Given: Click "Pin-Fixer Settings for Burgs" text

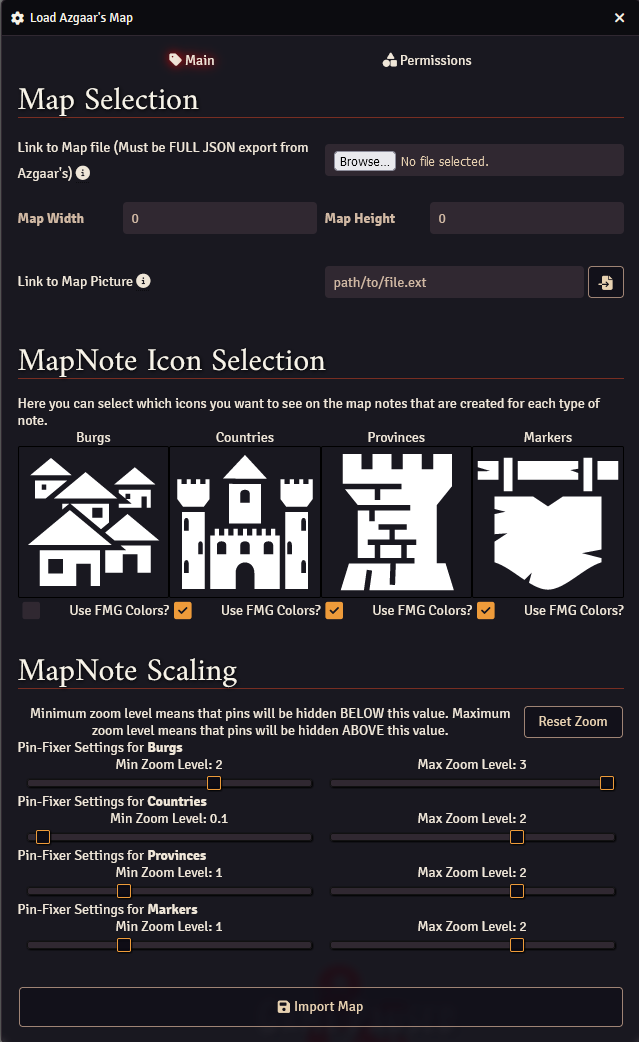Looking at the screenshot, I should coord(100,748).
